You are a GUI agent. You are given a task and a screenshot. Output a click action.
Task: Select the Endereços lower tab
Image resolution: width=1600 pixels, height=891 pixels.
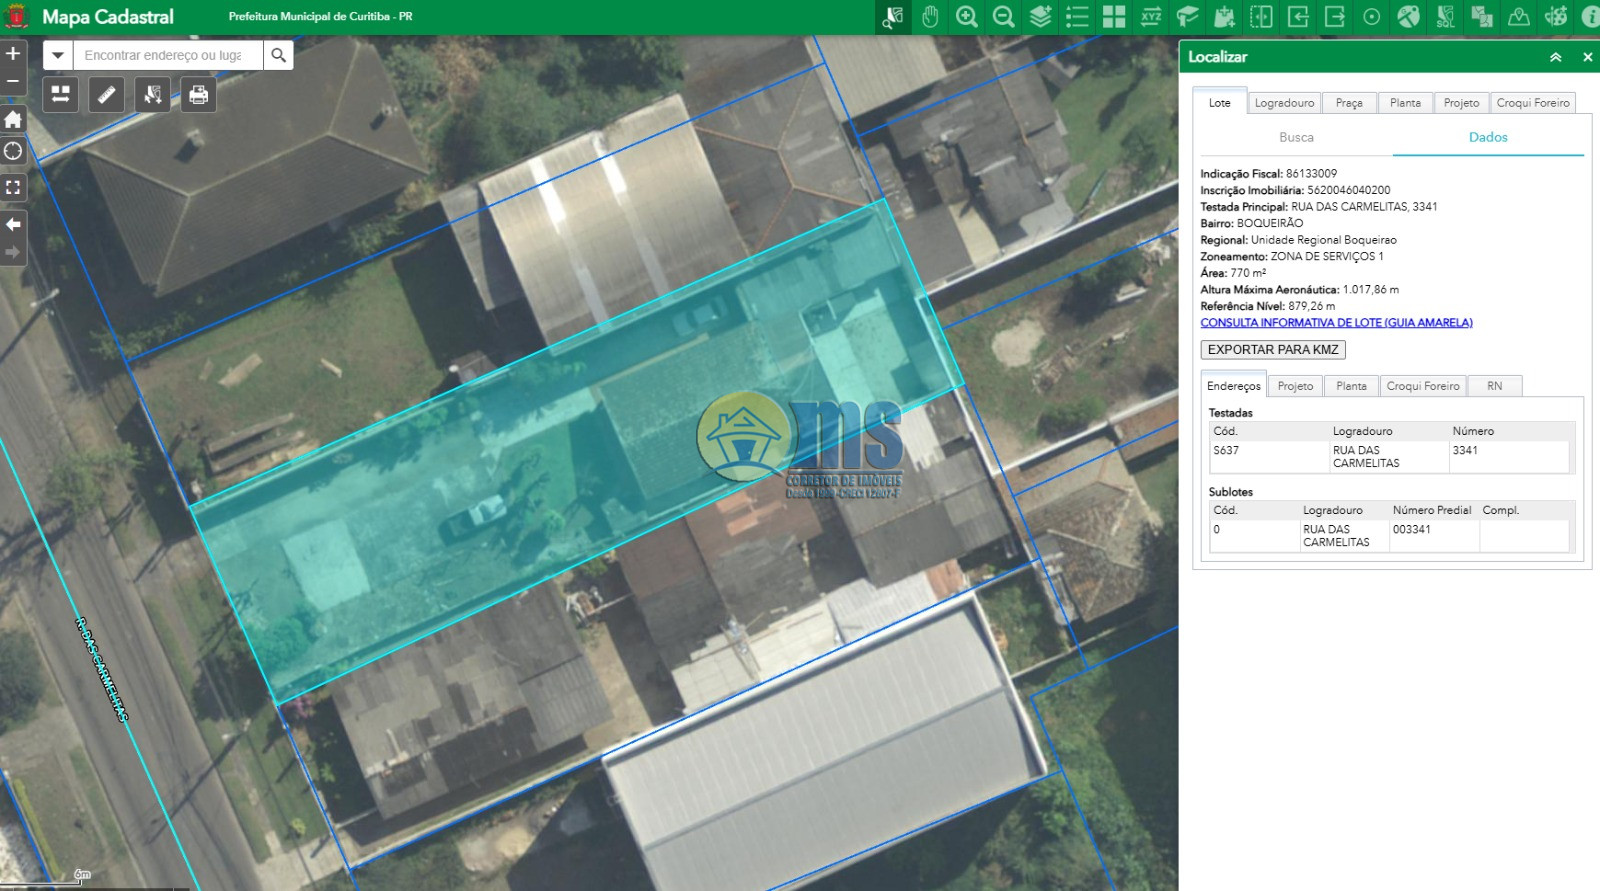[x=1233, y=386]
